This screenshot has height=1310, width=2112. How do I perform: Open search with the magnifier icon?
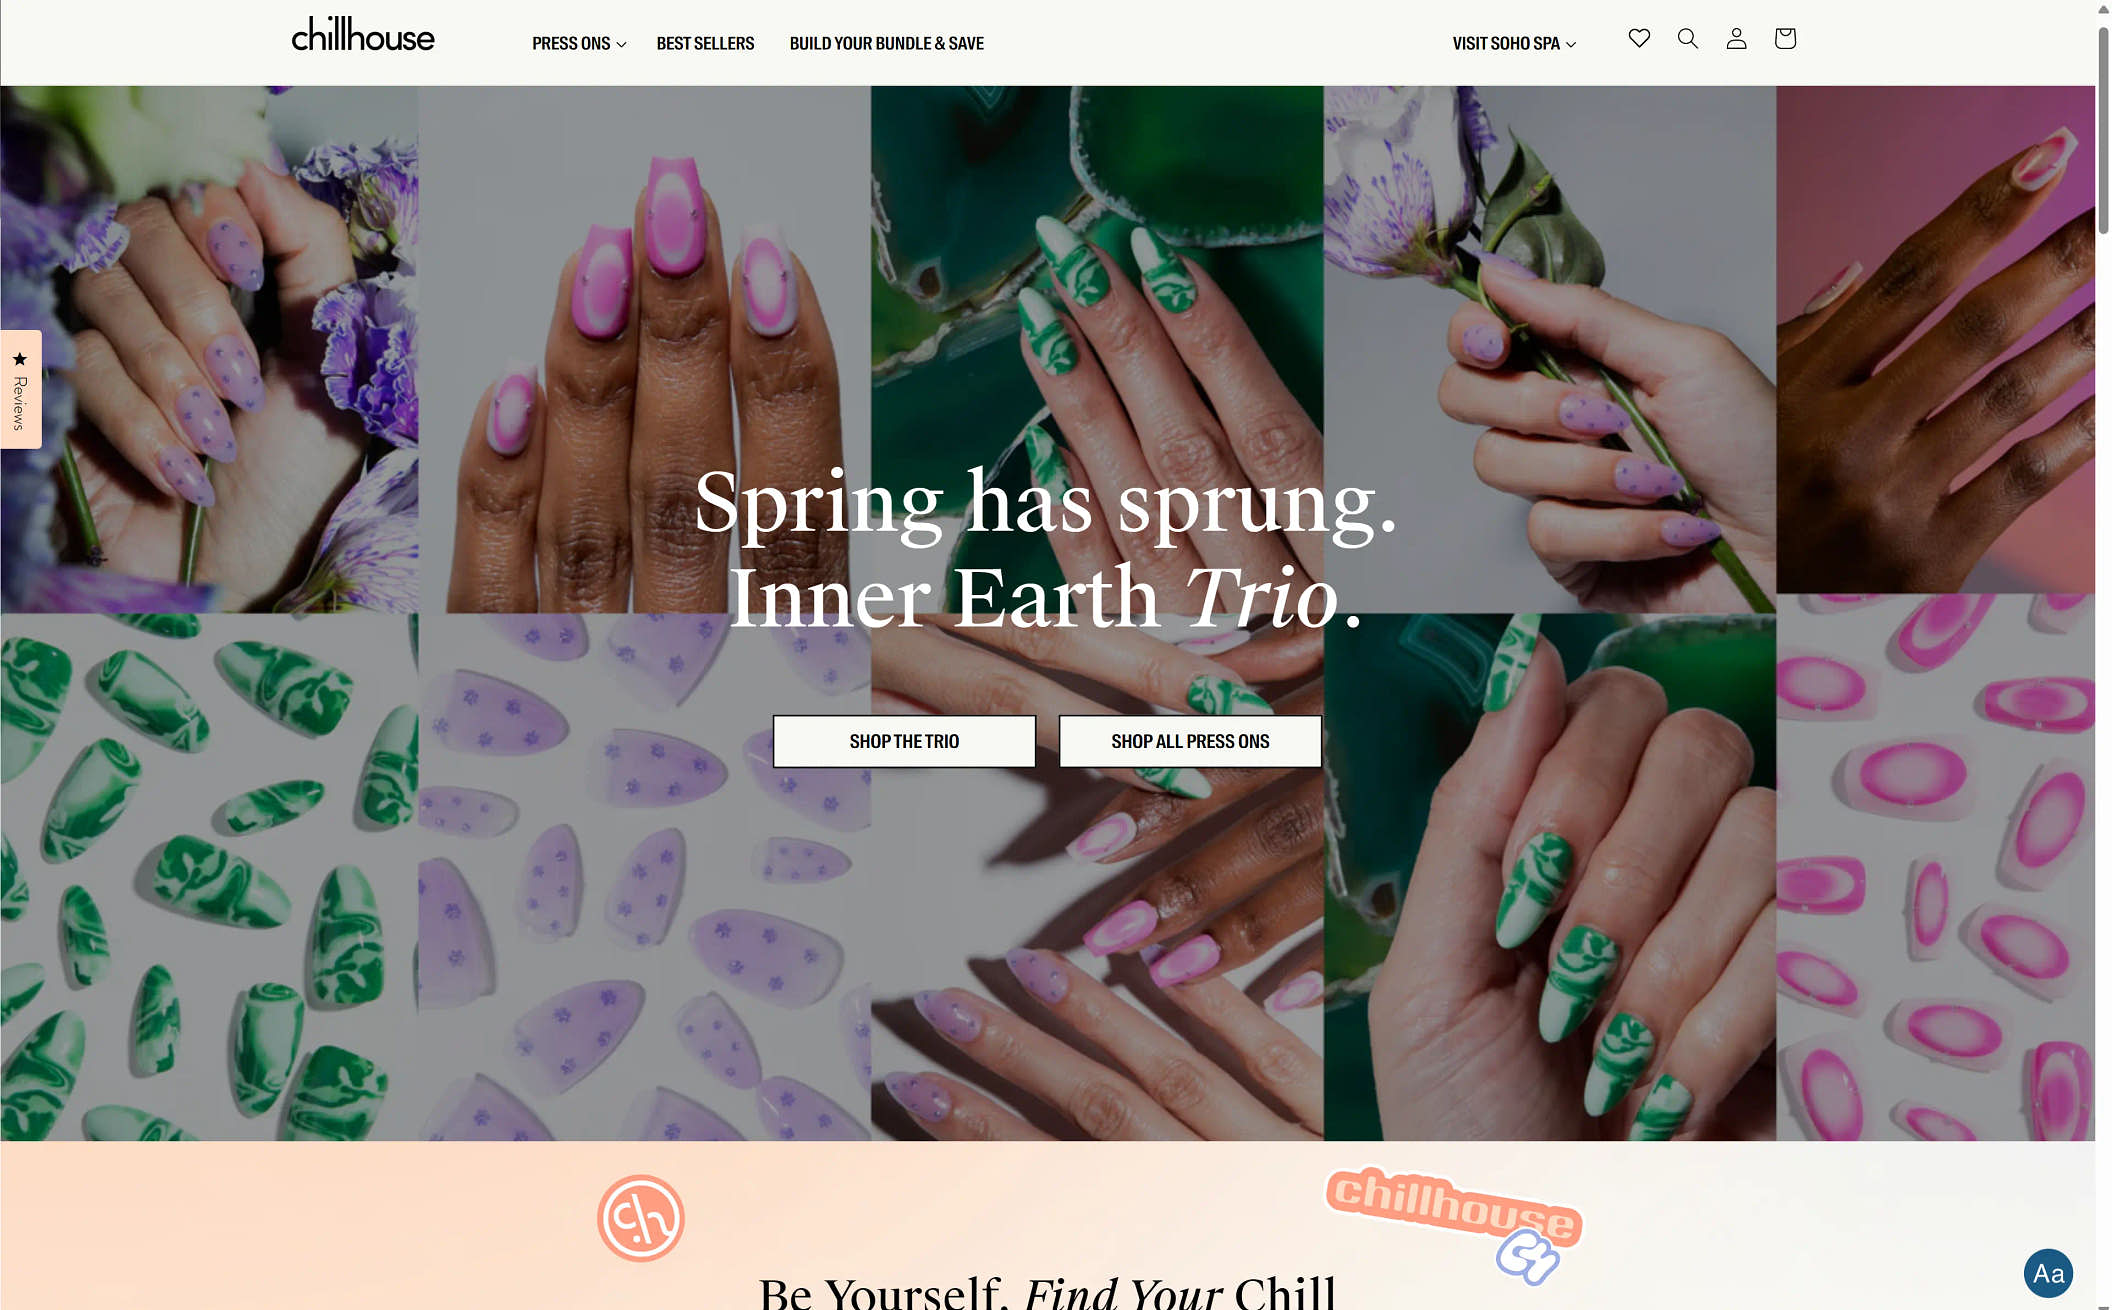(x=1687, y=38)
